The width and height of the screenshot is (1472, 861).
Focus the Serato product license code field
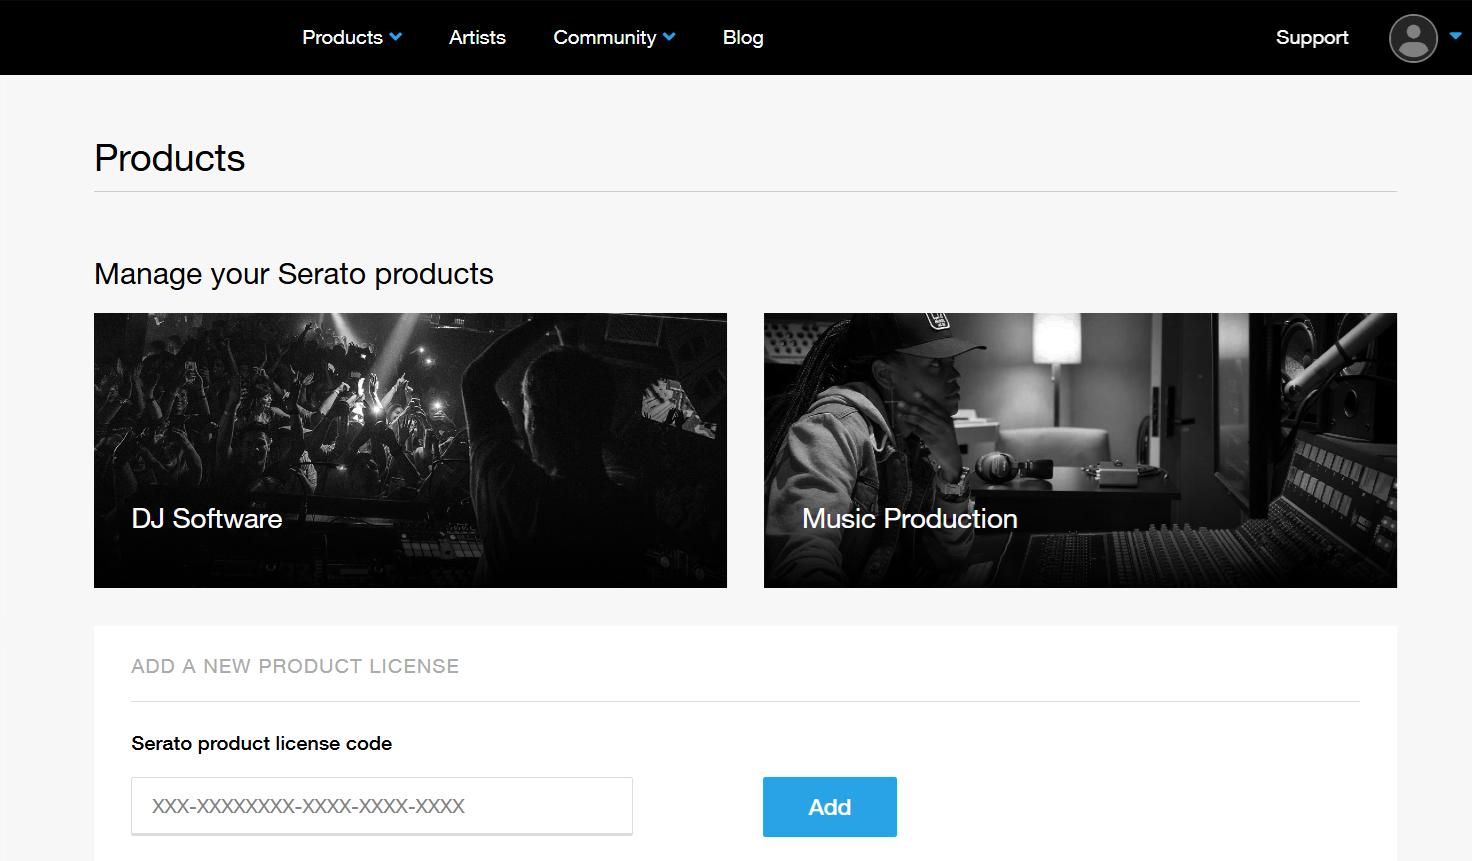click(382, 806)
